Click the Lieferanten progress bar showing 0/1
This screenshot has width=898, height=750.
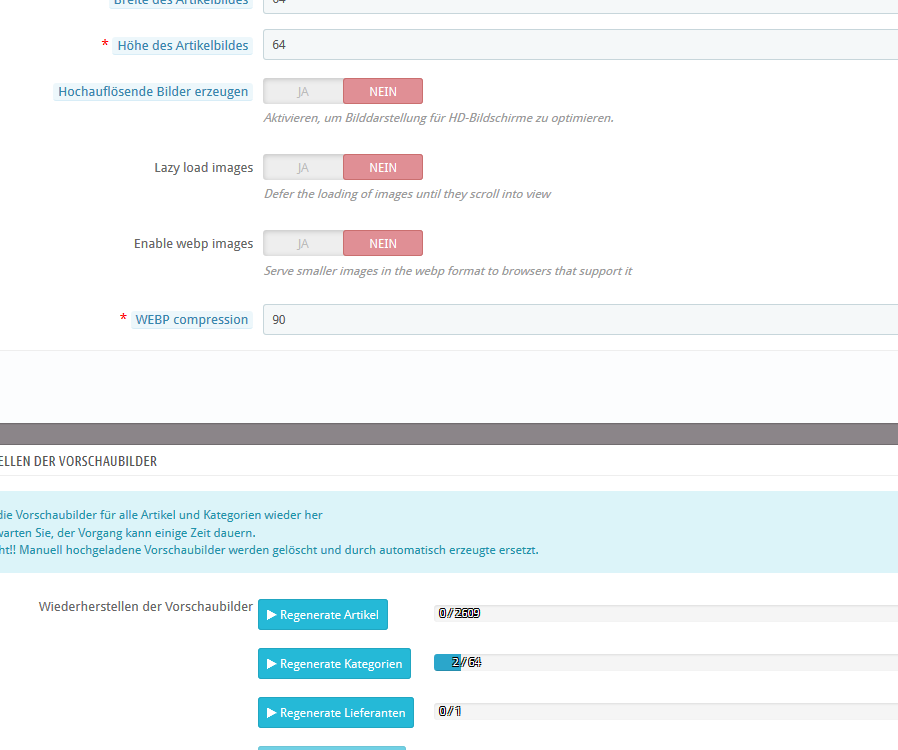665,711
